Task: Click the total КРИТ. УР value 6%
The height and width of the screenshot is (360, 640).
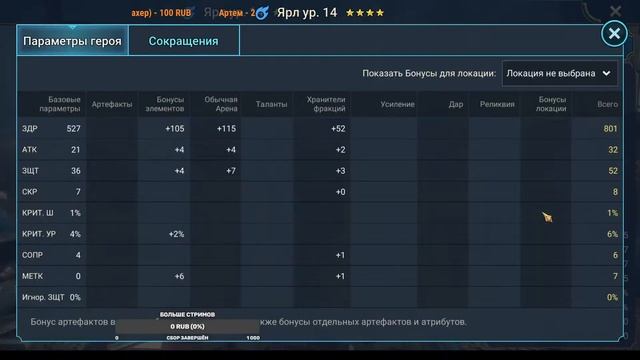Action: (x=612, y=234)
